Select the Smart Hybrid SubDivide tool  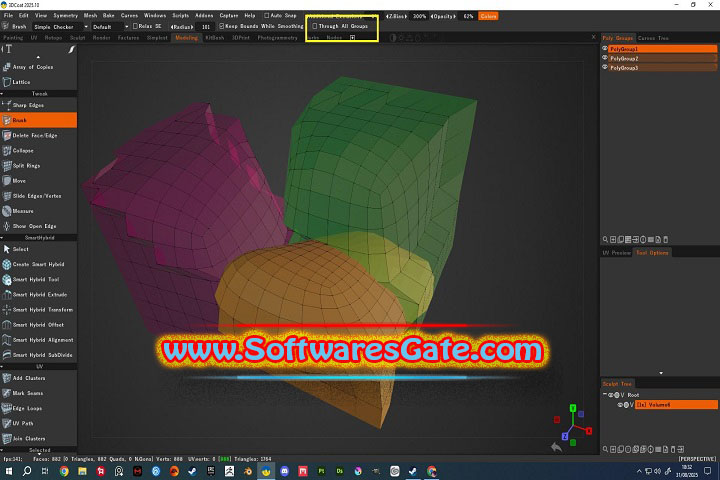39,355
